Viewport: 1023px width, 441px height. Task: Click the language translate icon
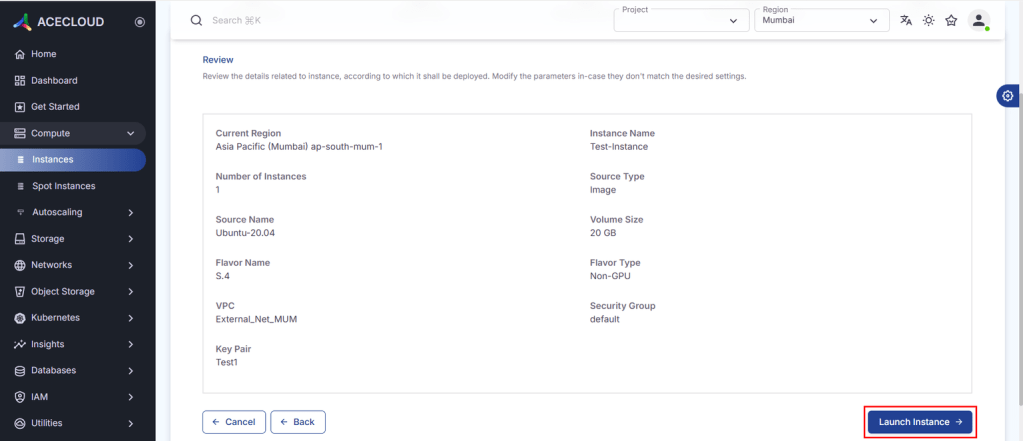pos(906,20)
